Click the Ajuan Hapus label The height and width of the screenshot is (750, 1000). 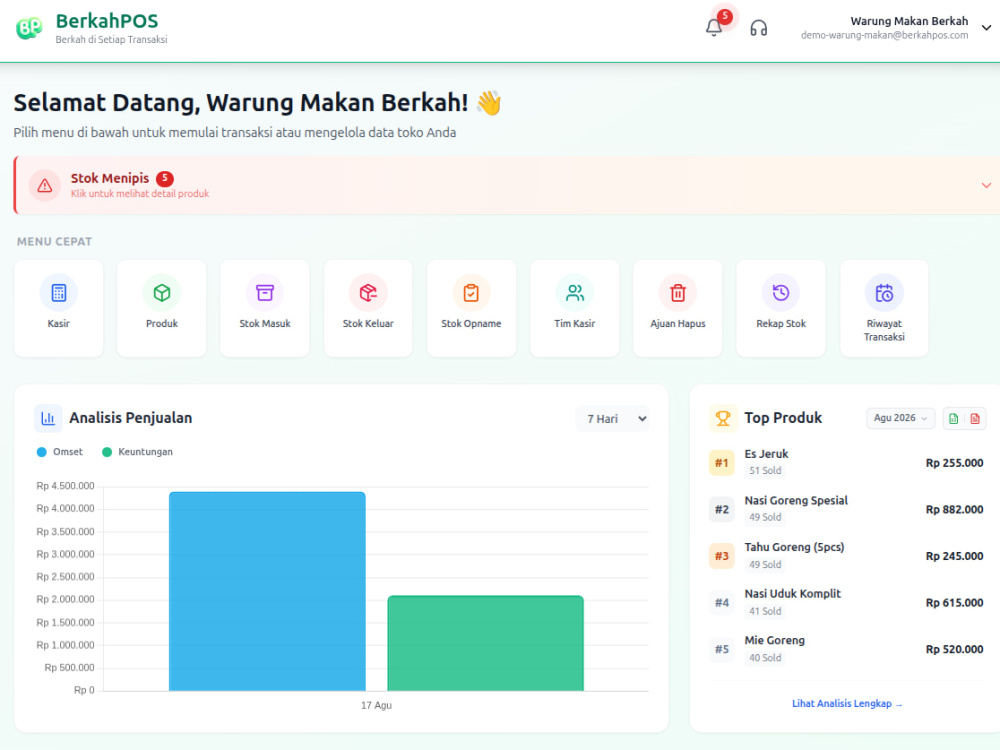click(678, 323)
